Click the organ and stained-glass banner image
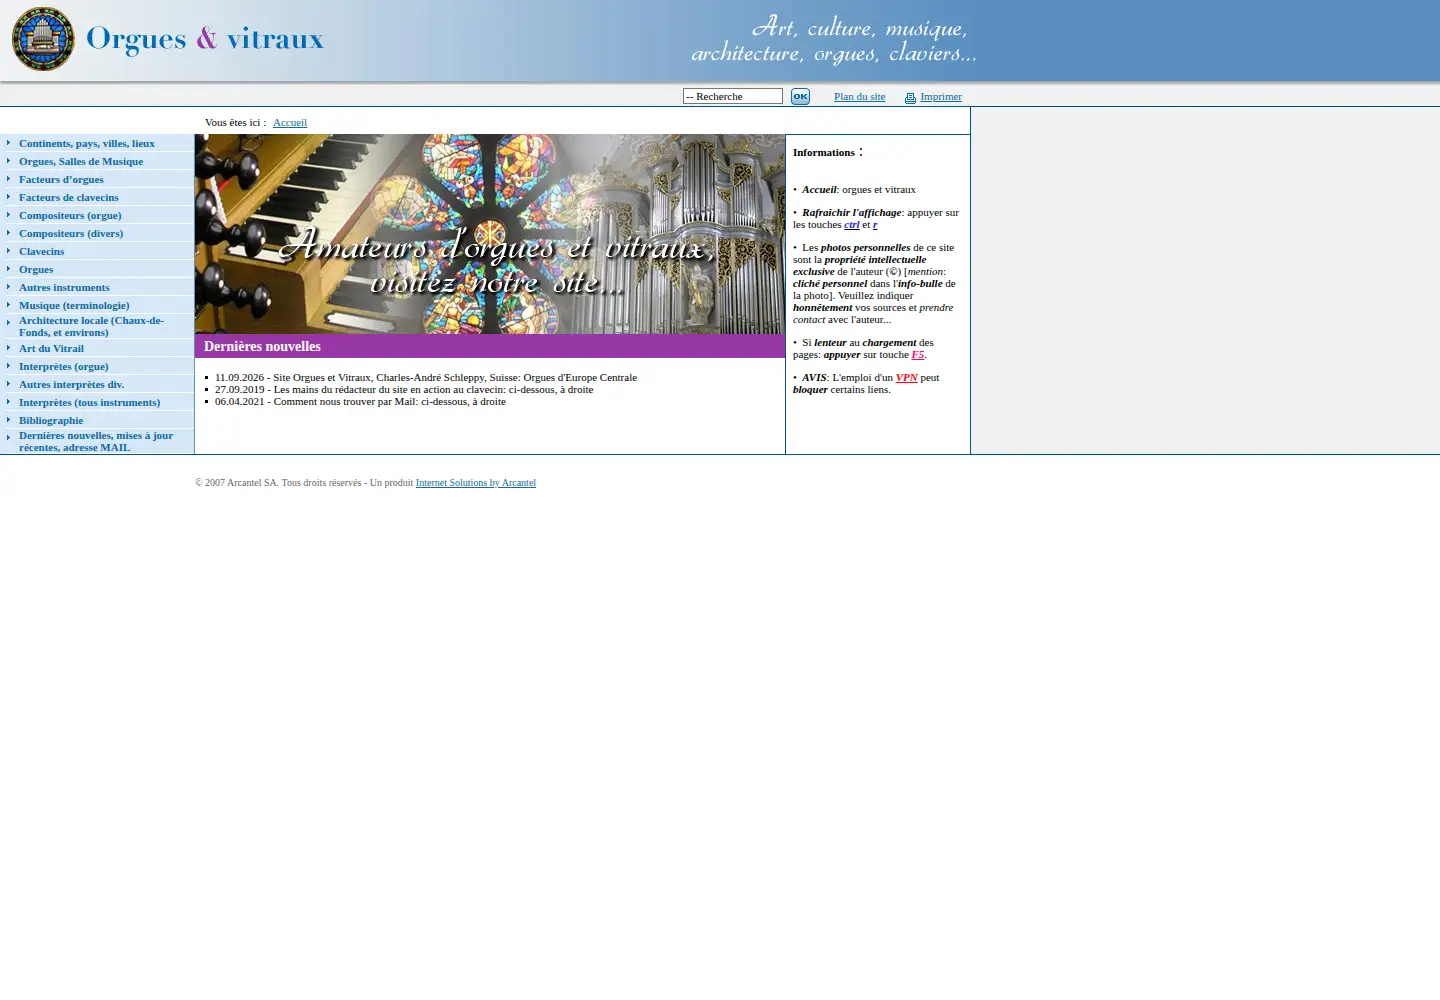The image size is (1440, 1000). pyautogui.click(x=490, y=234)
